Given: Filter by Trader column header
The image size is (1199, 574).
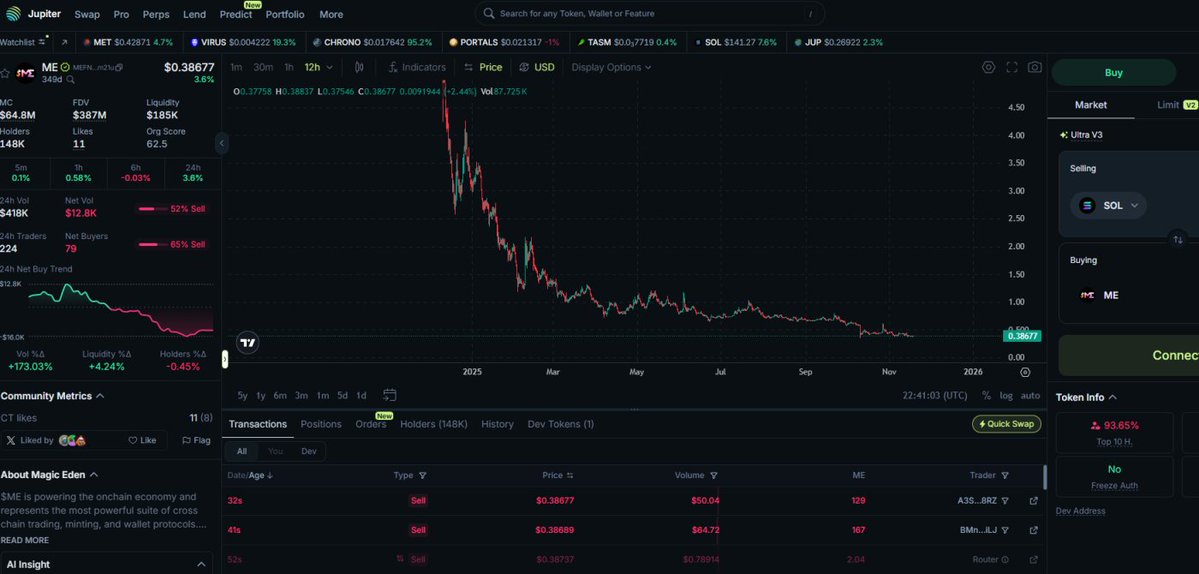Looking at the screenshot, I should pos(1005,475).
